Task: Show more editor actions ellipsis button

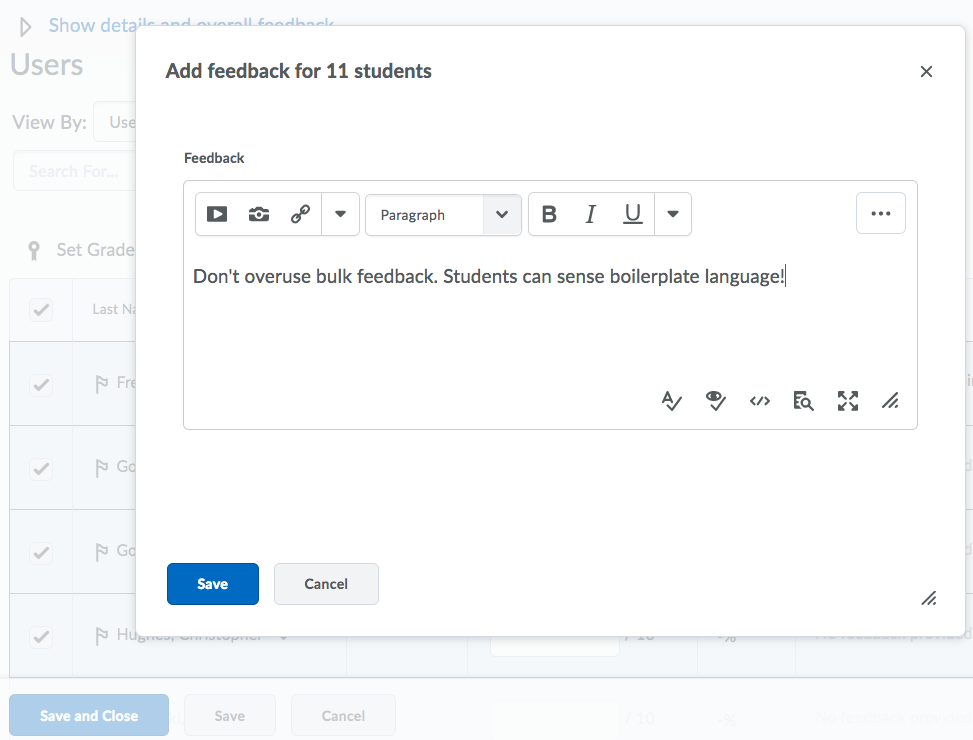Action: (880, 213)
